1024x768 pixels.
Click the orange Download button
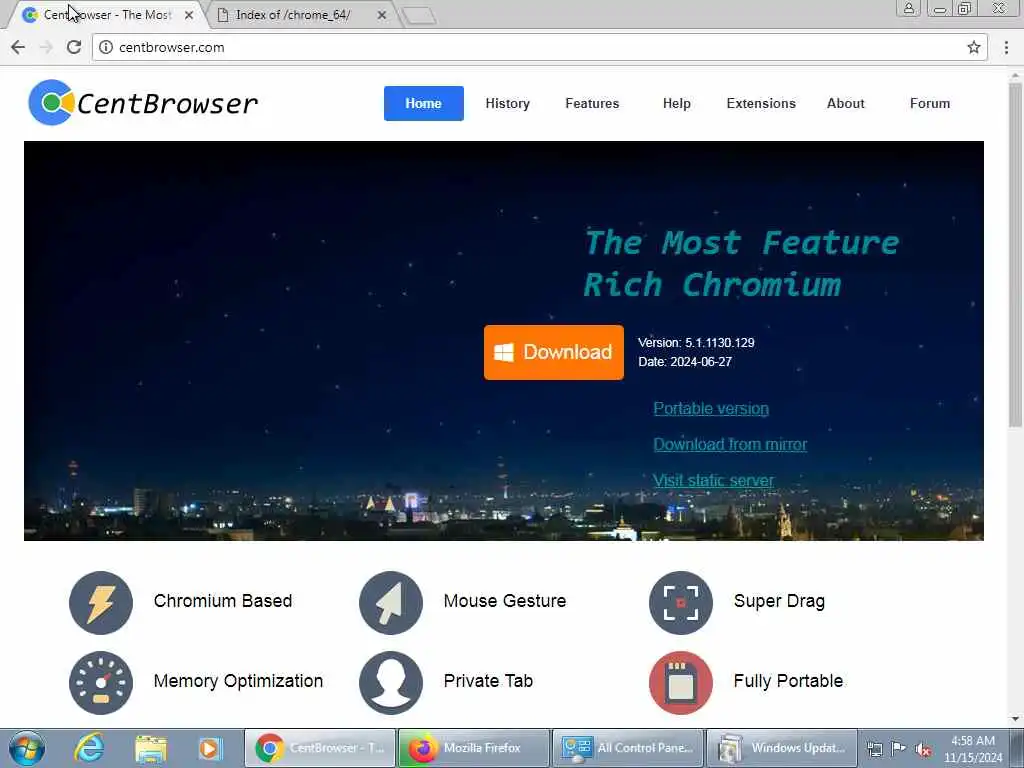554,352
